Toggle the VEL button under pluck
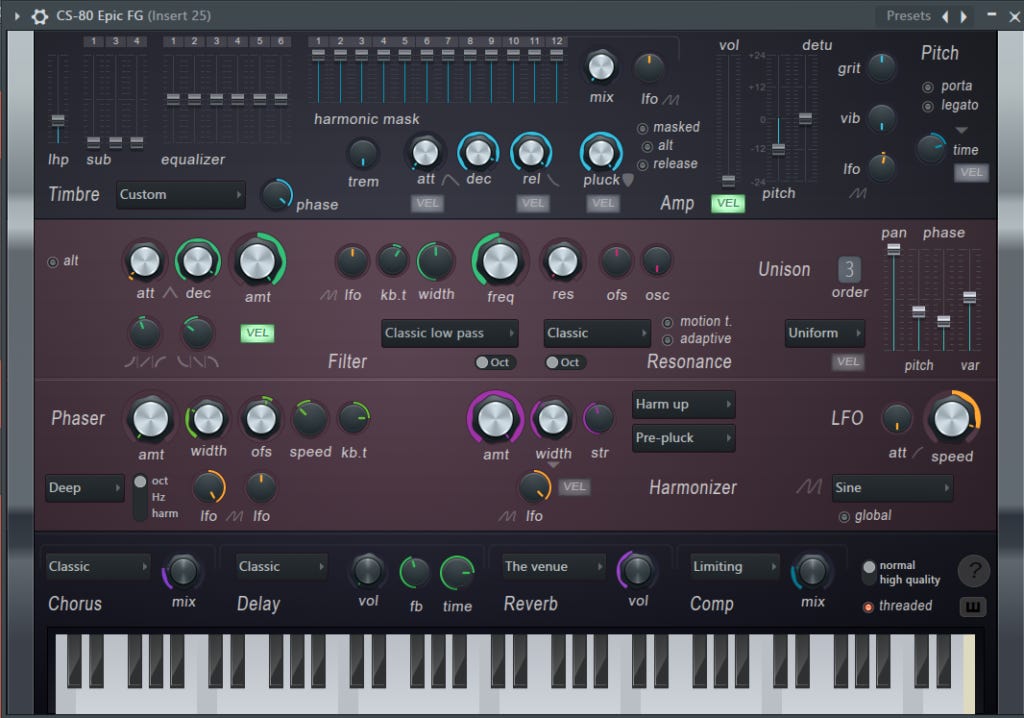 pyautogui.click(x=602, y=204)
